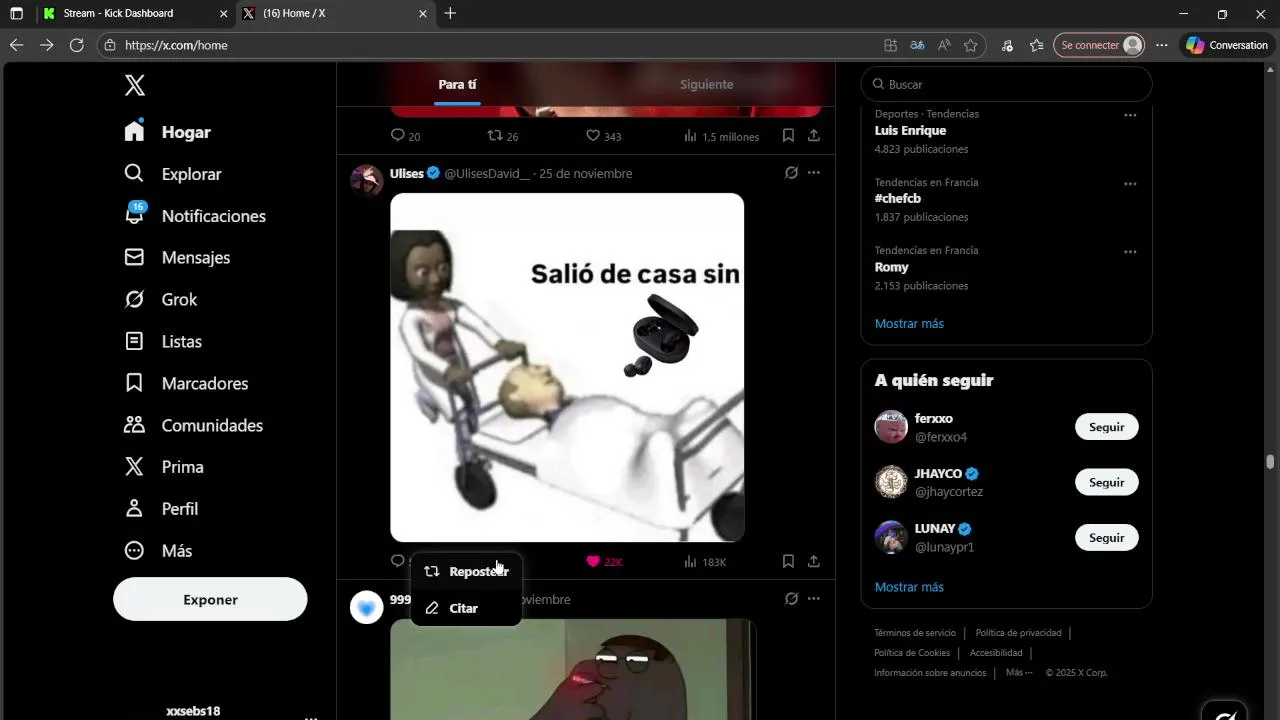The height and width of the screenshot is (720, 1280).
Task: Open Política de privacidad link
Action: point(1018,633)
